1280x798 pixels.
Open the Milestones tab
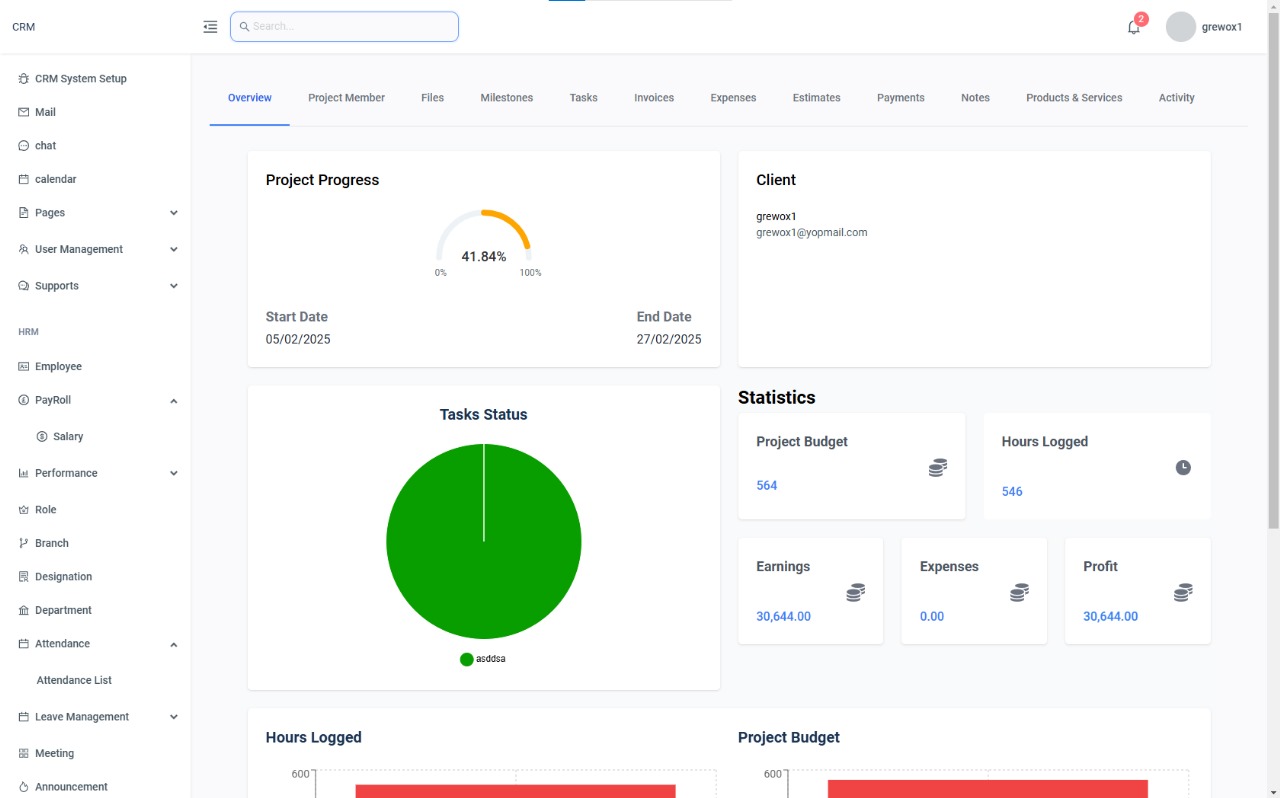[507, 98]
